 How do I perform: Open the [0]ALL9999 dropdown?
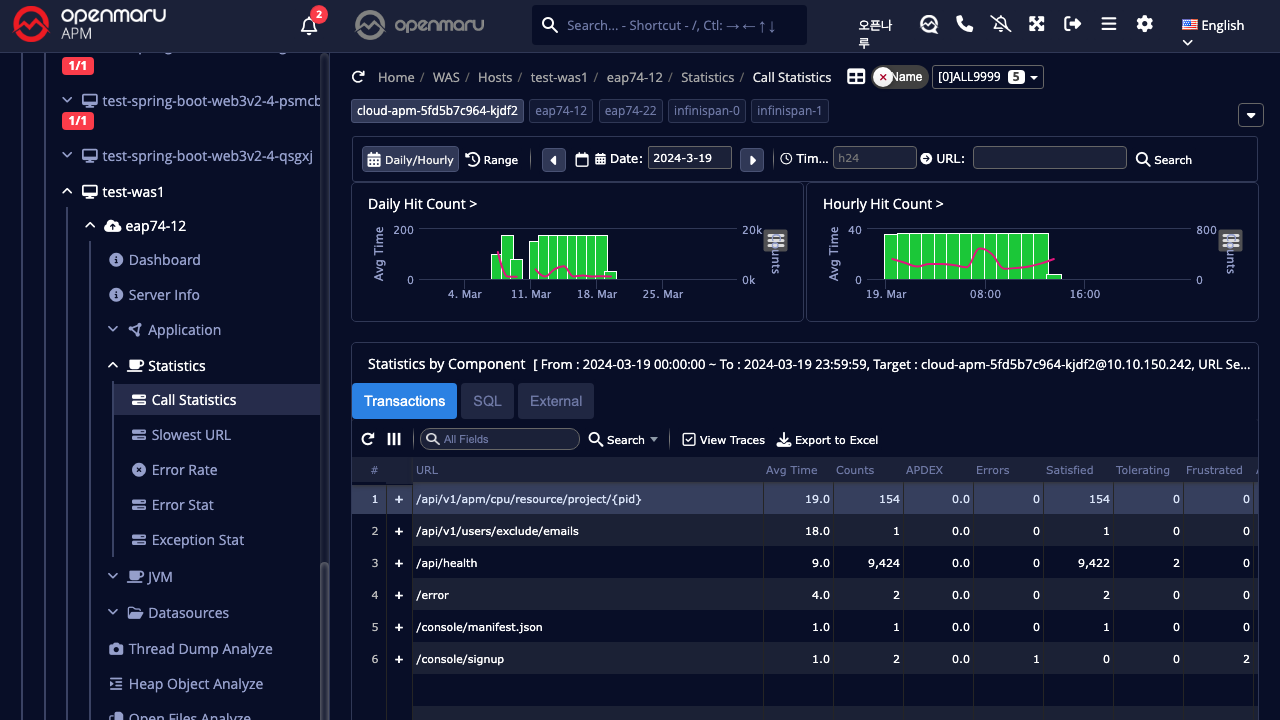pos(987,77)
